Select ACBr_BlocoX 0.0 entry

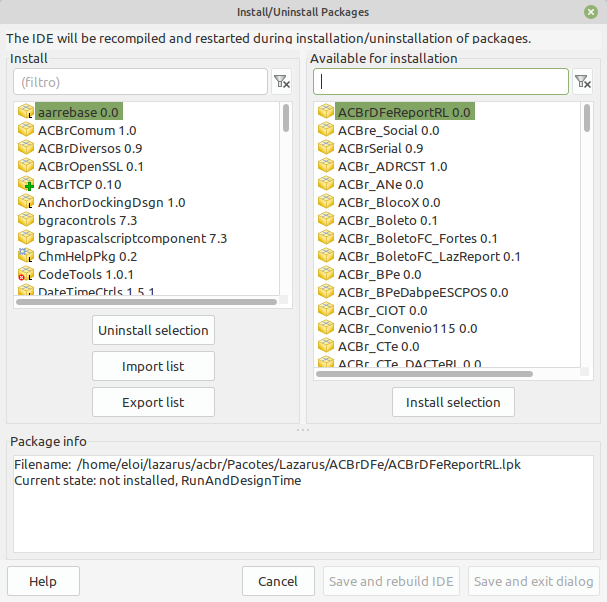[x=389, y=202]
